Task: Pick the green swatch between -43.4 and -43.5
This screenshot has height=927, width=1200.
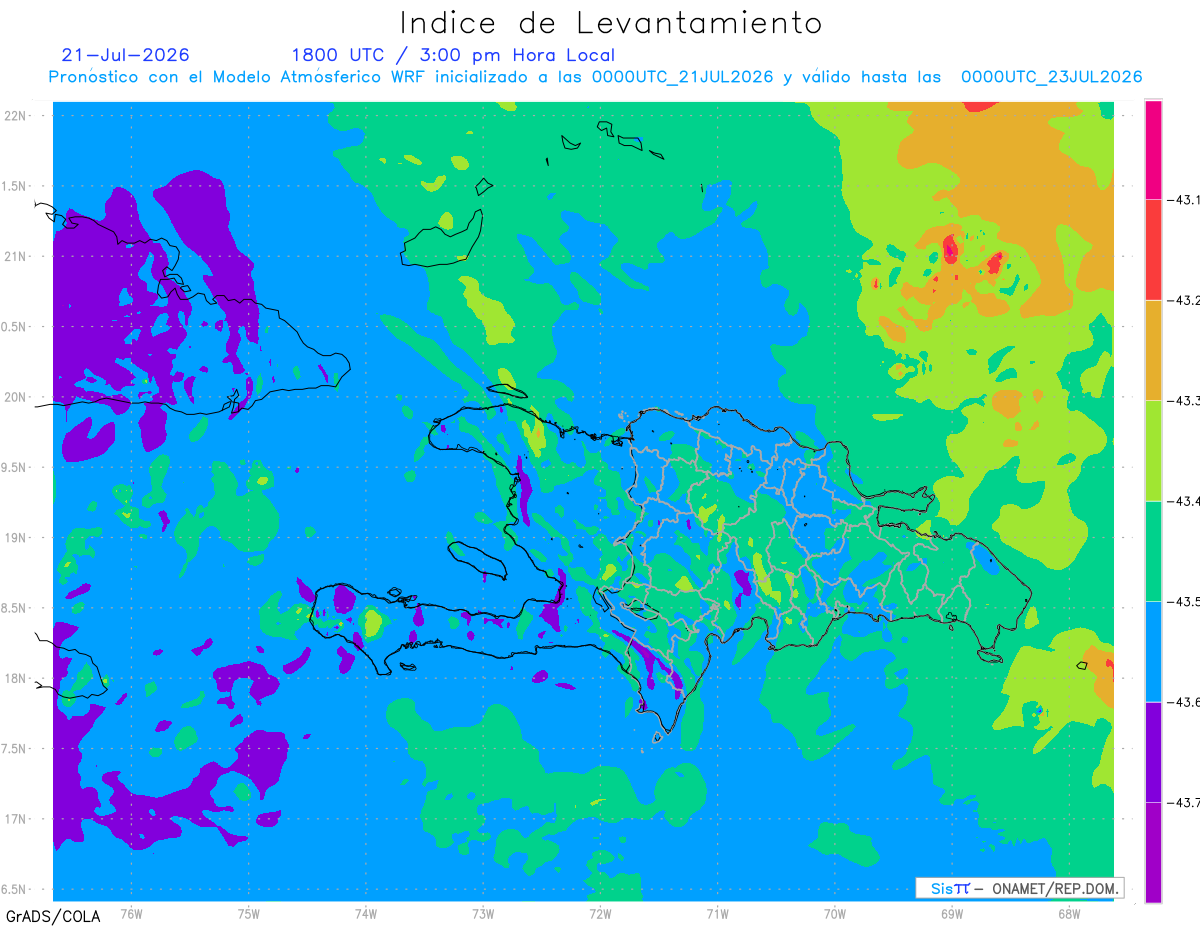Action: 1153,551
